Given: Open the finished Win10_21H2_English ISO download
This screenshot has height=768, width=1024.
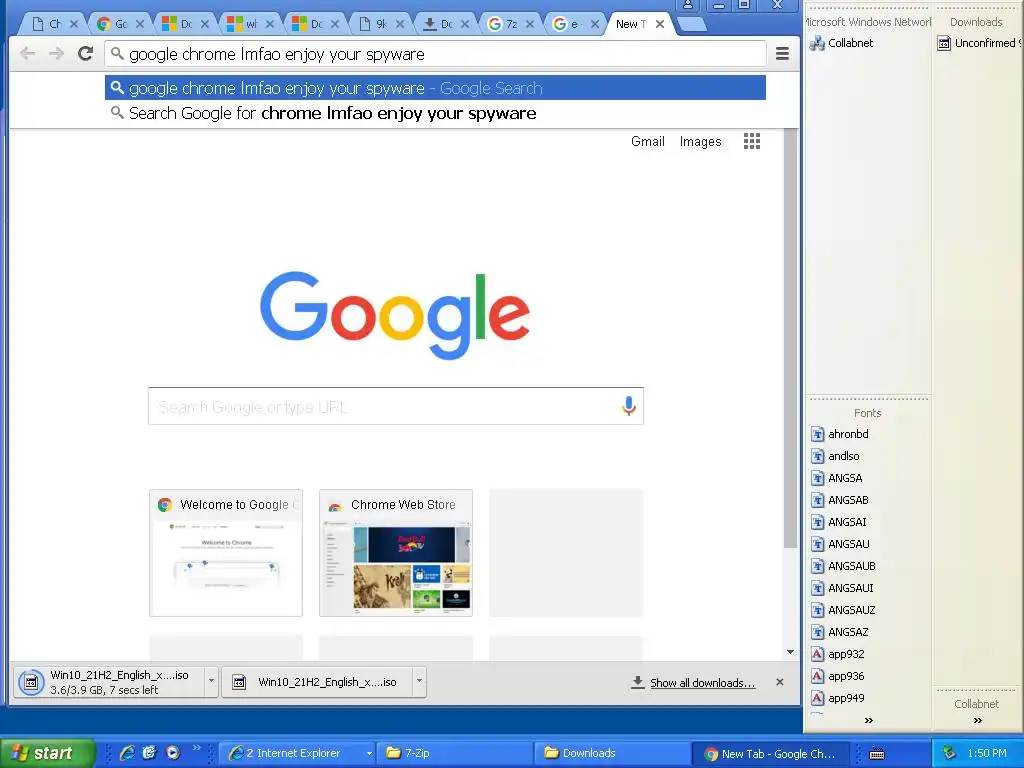Looking at the screenshot, I should point(317,682).
